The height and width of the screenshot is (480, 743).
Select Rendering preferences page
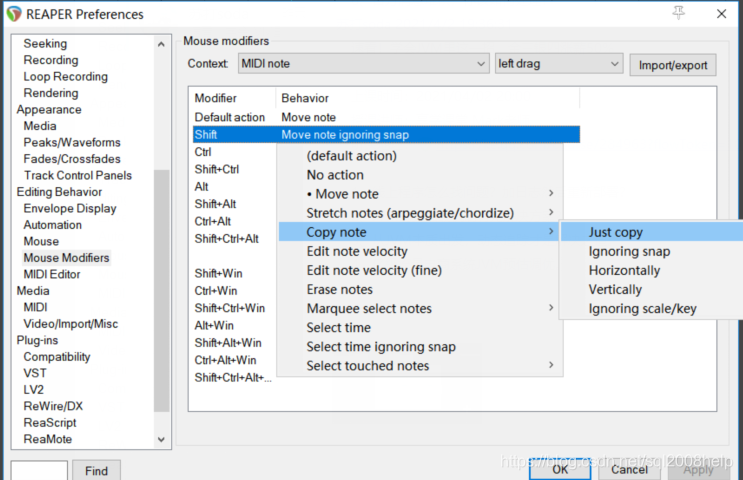click(51, 93)
